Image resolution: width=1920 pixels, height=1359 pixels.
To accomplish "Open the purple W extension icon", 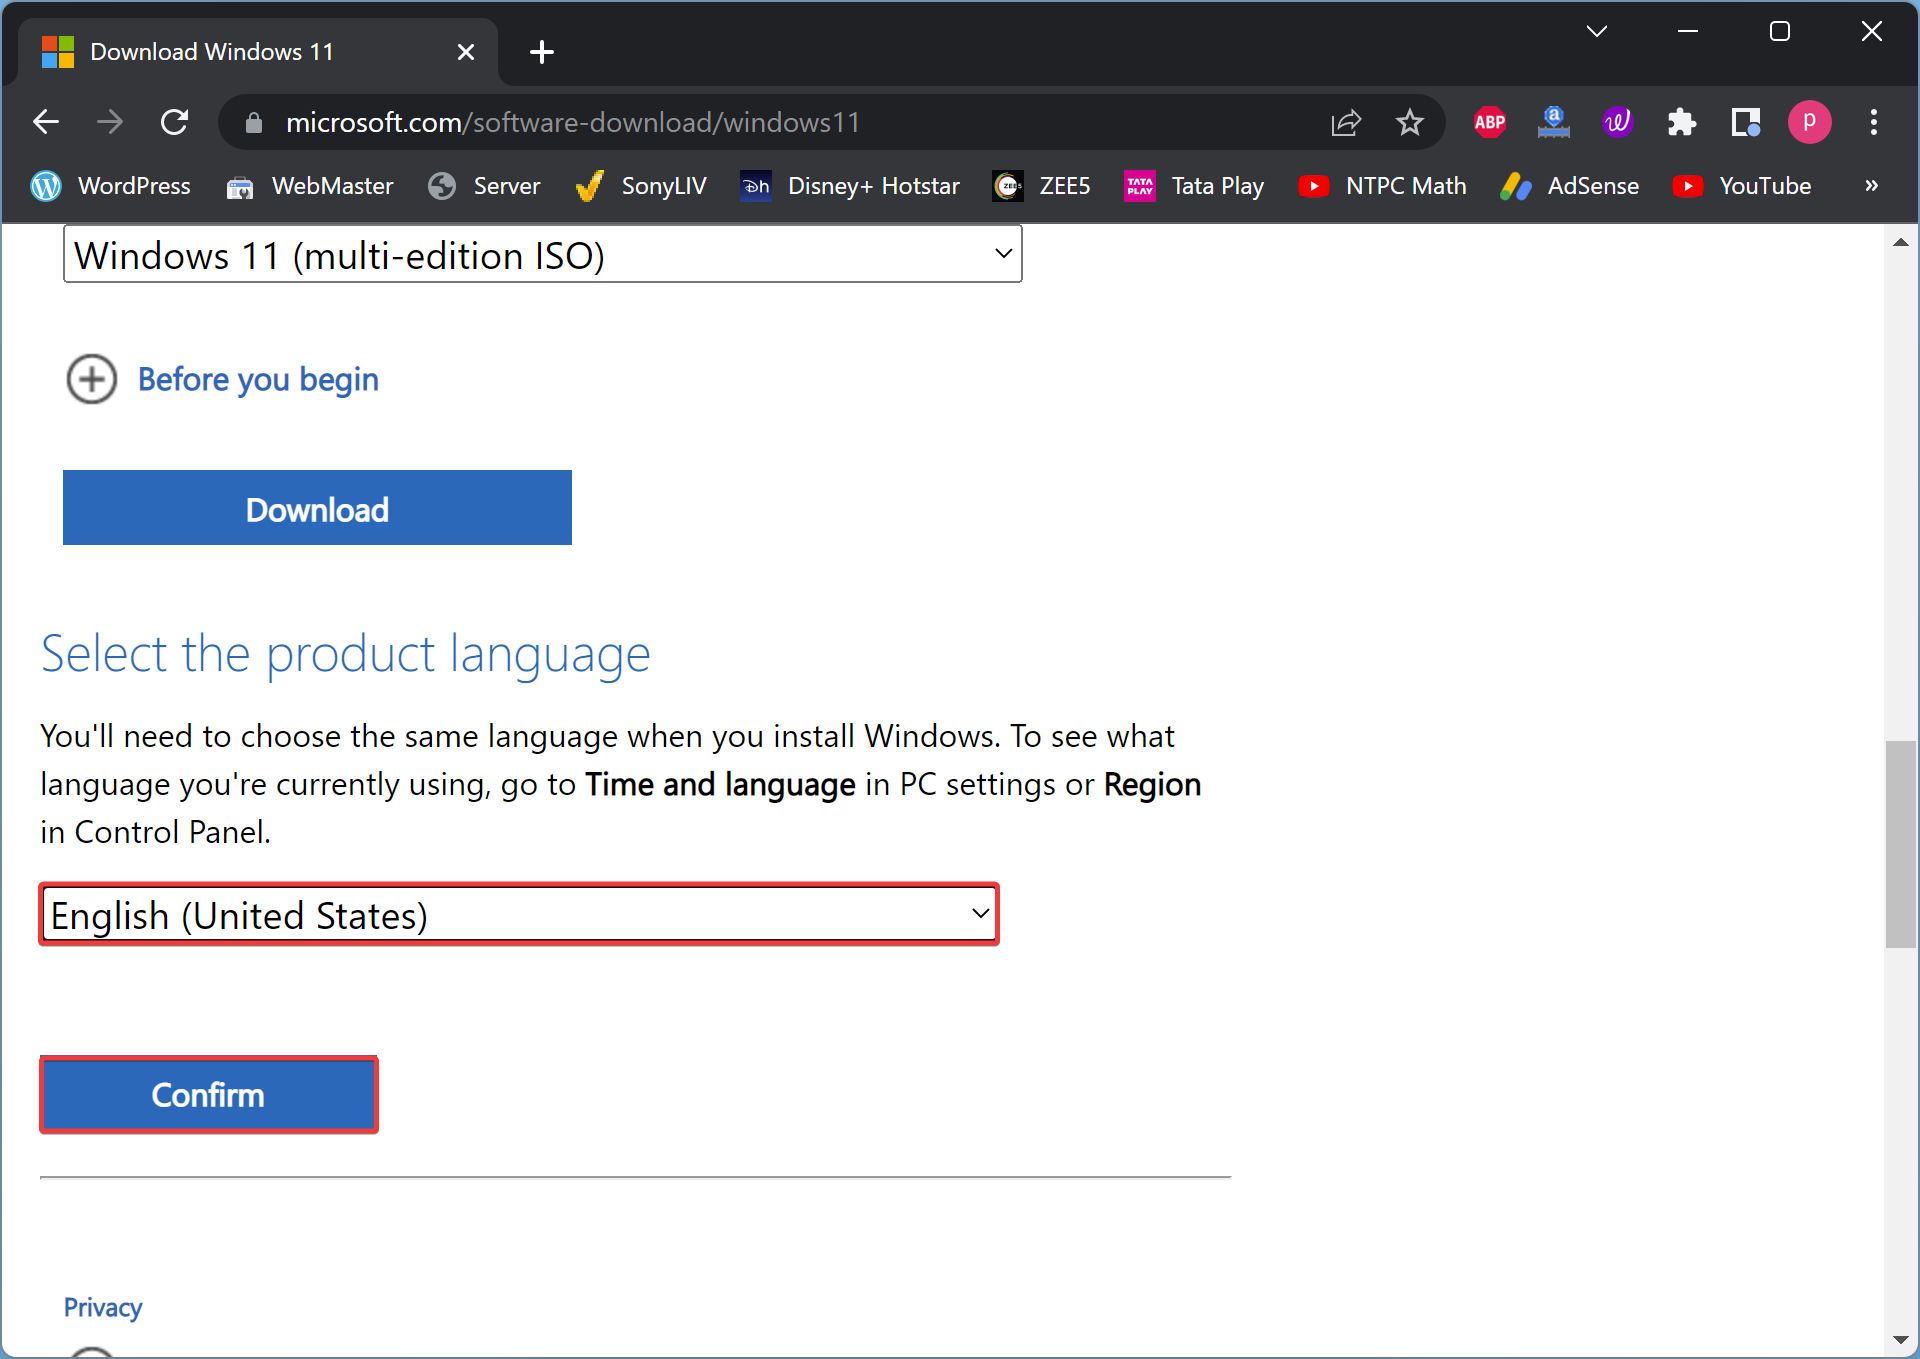I will click(1617, 122).
